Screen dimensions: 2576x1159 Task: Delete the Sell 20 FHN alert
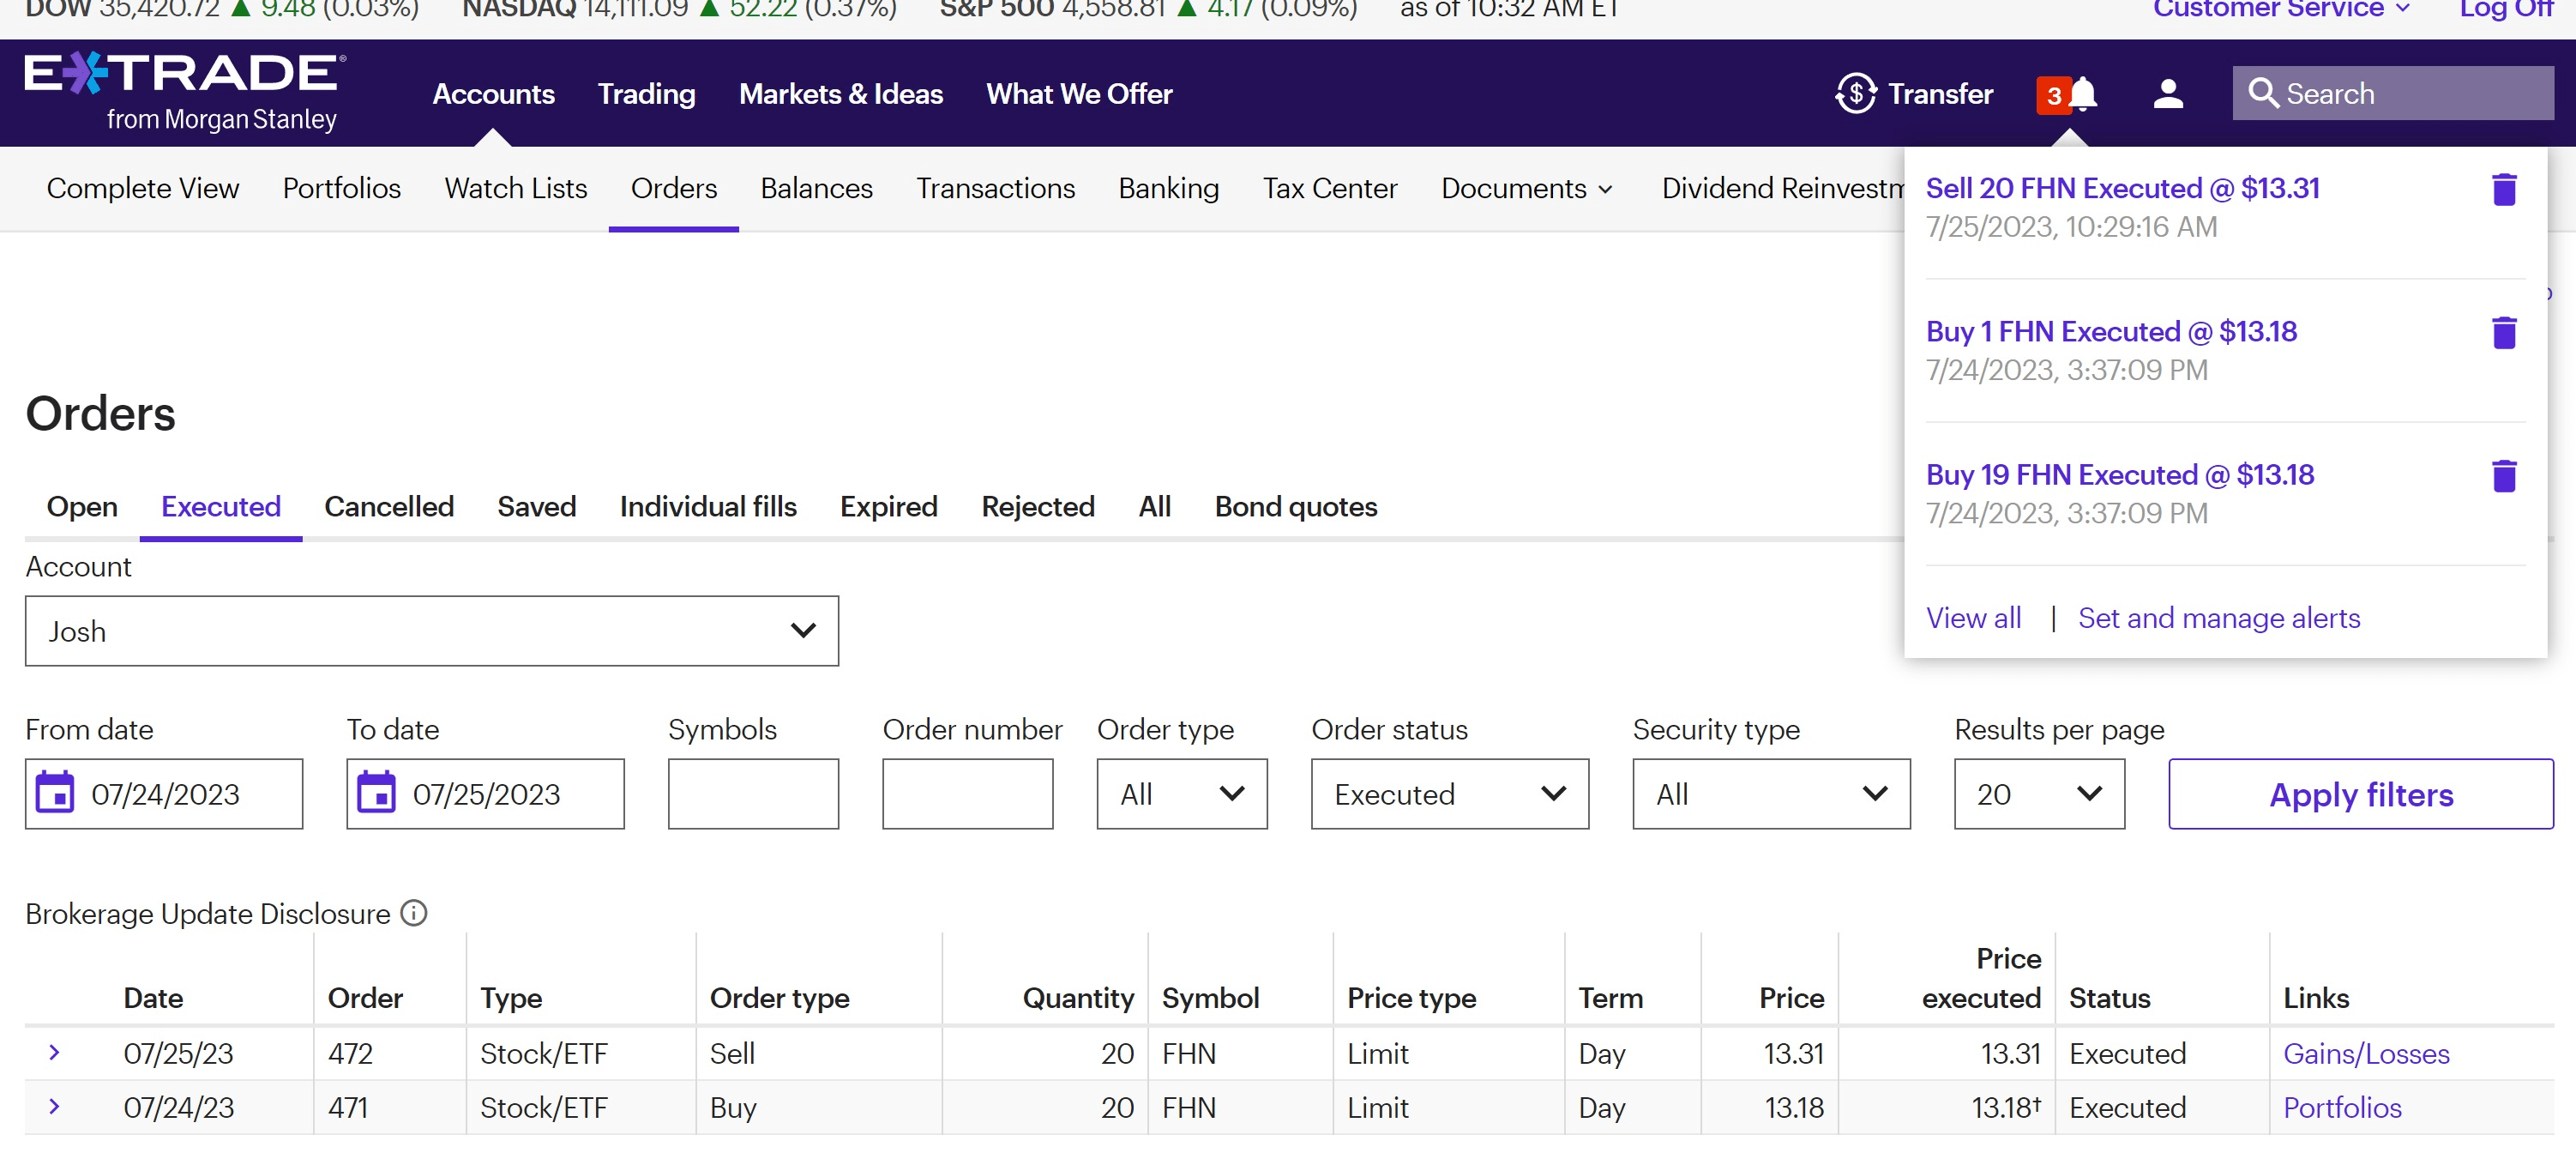tap(2503, 189)
